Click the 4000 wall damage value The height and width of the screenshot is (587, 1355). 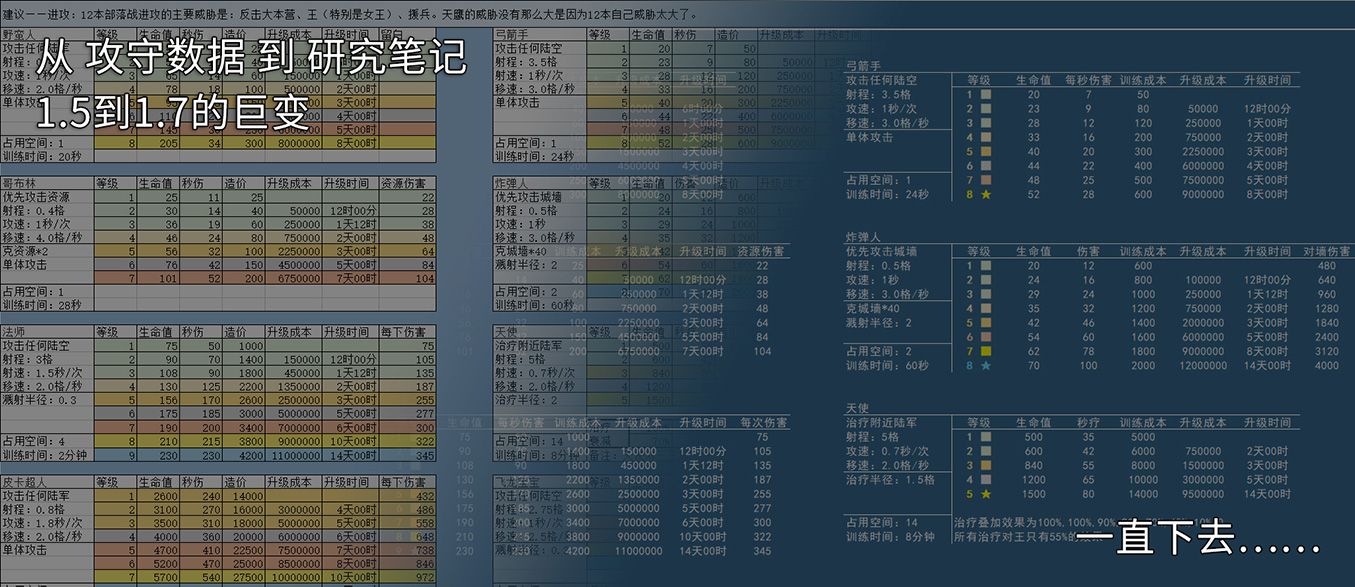point(1326,366)
